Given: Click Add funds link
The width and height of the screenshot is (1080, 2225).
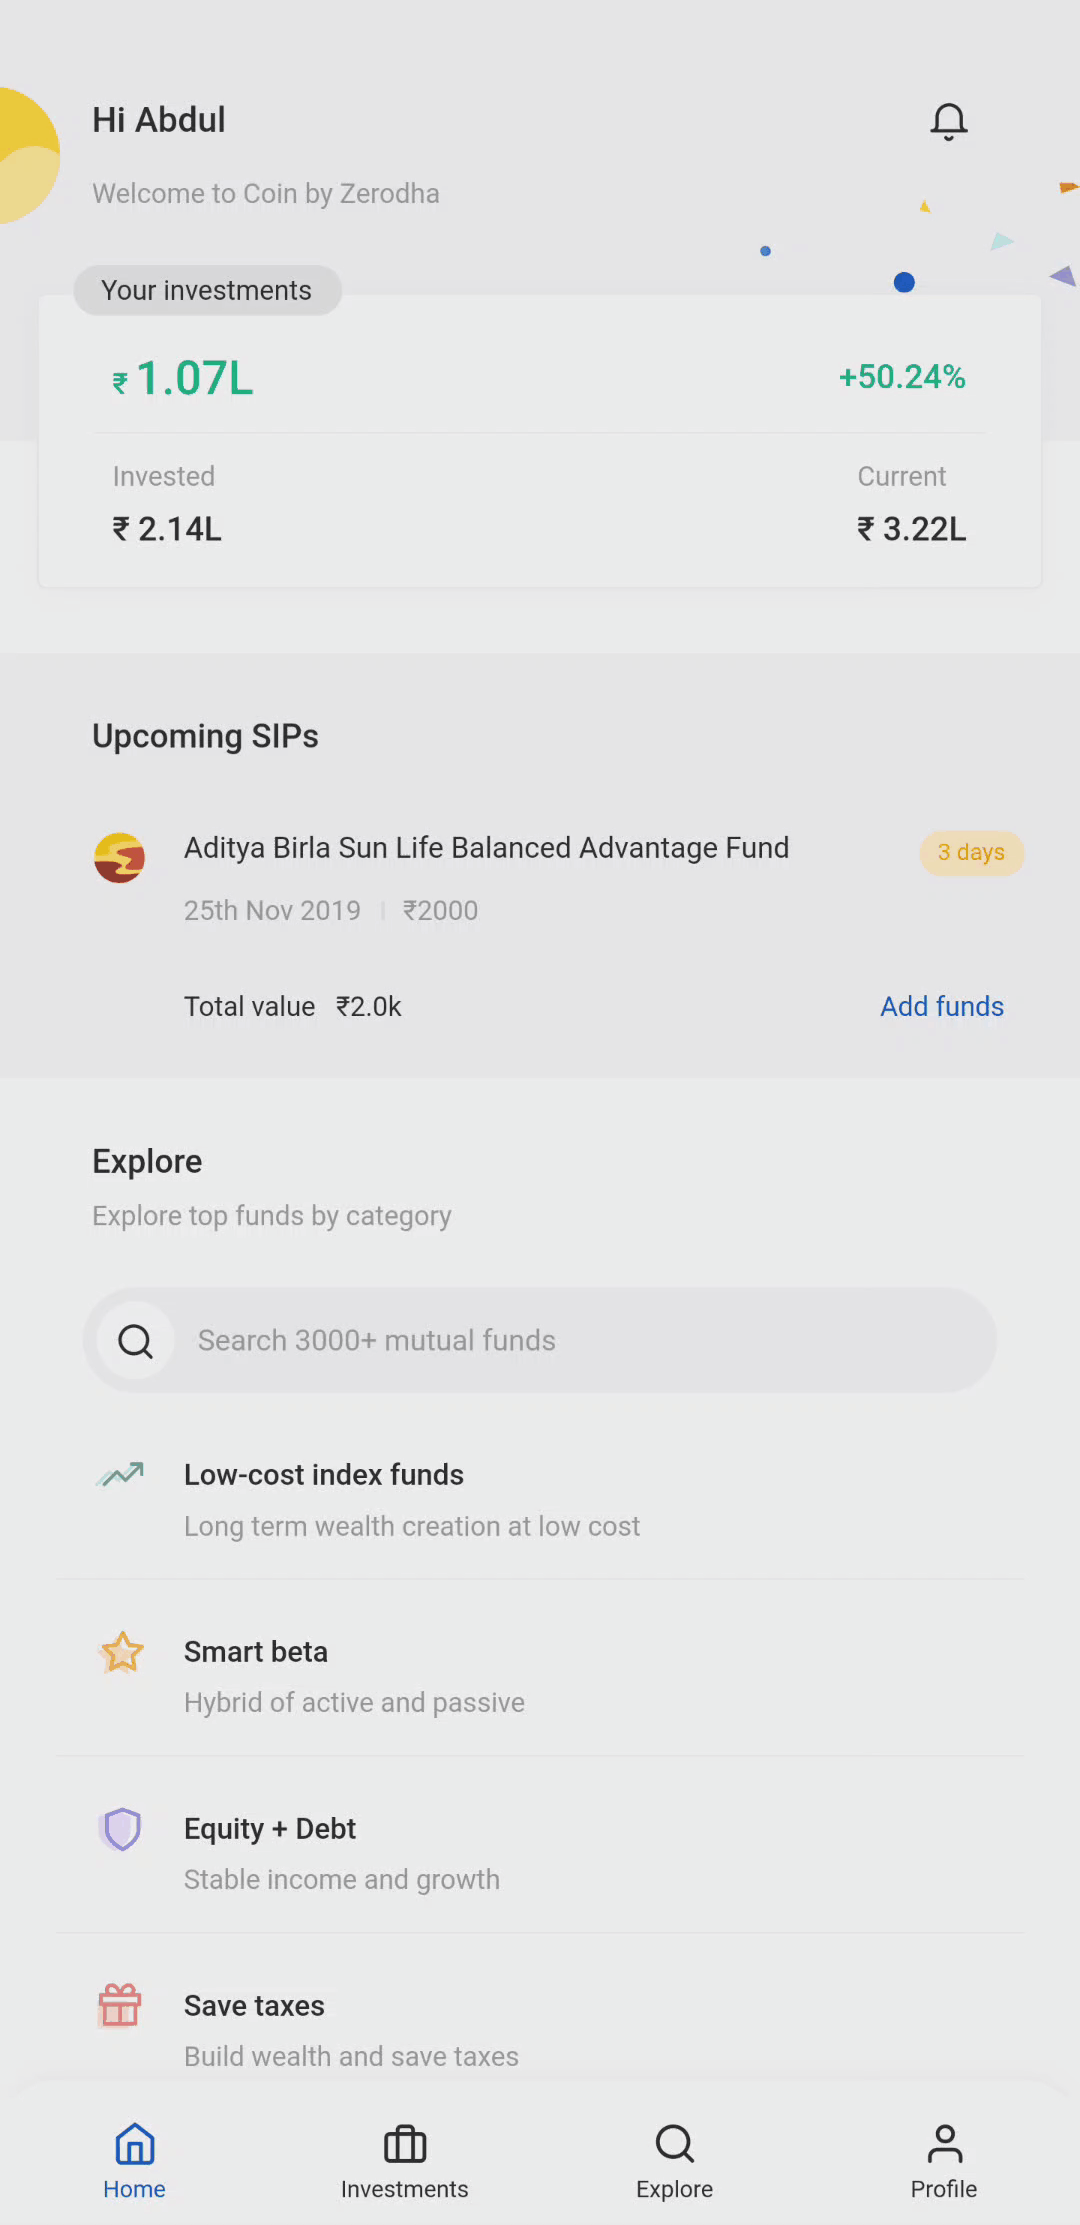Looking at the screenshot, I should 941,1006.
